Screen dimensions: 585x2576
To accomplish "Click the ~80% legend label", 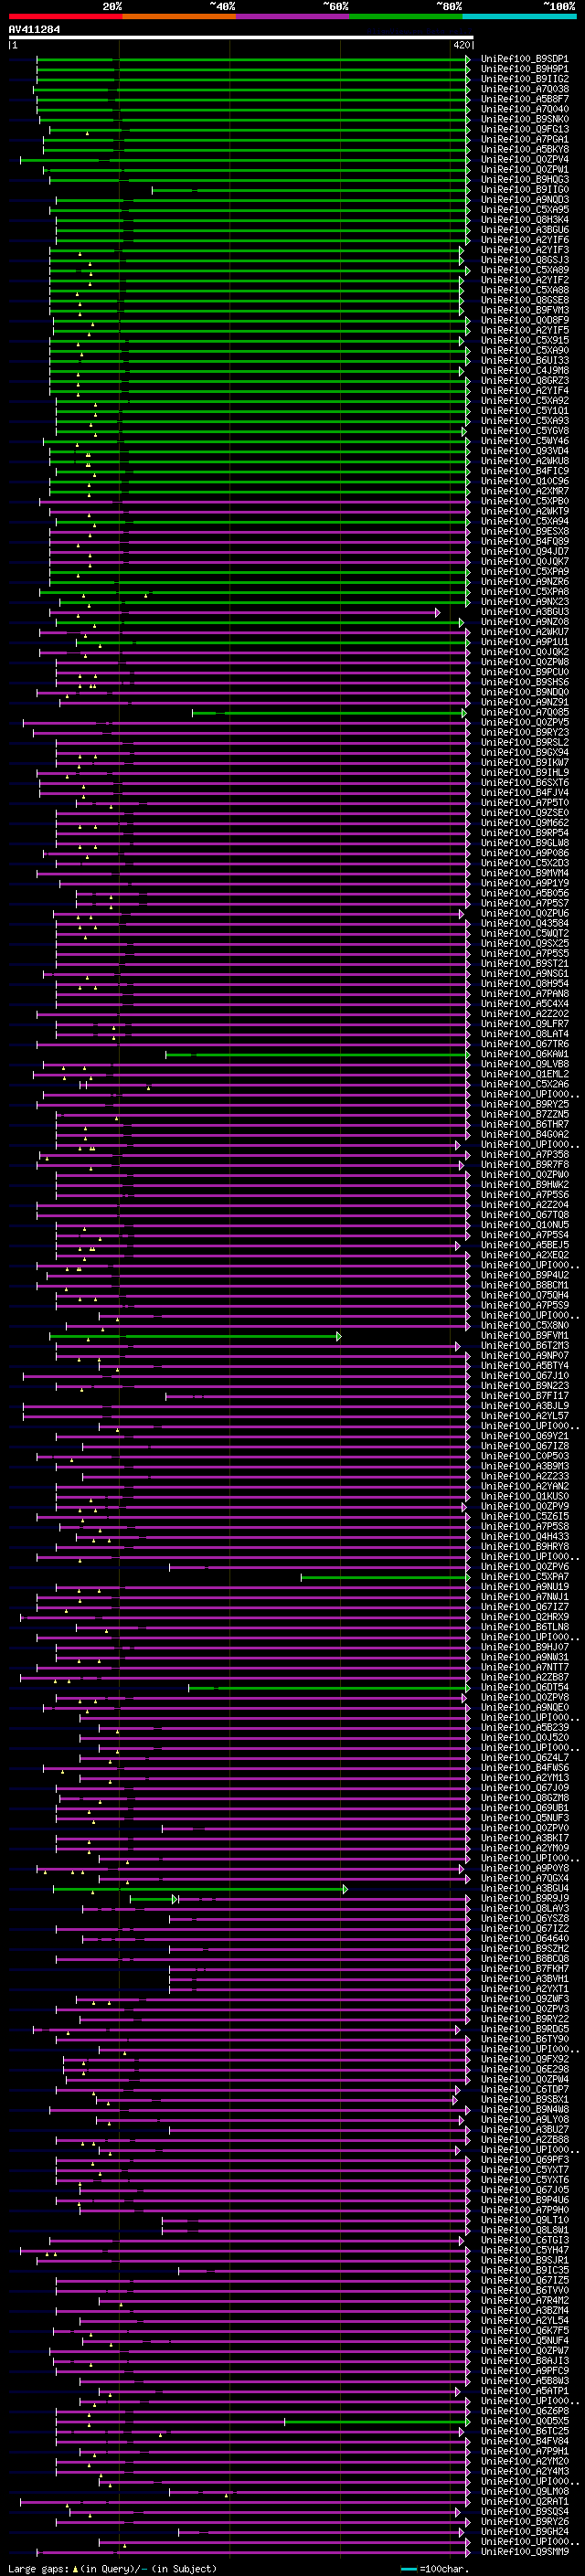I will tap(448, 6).
